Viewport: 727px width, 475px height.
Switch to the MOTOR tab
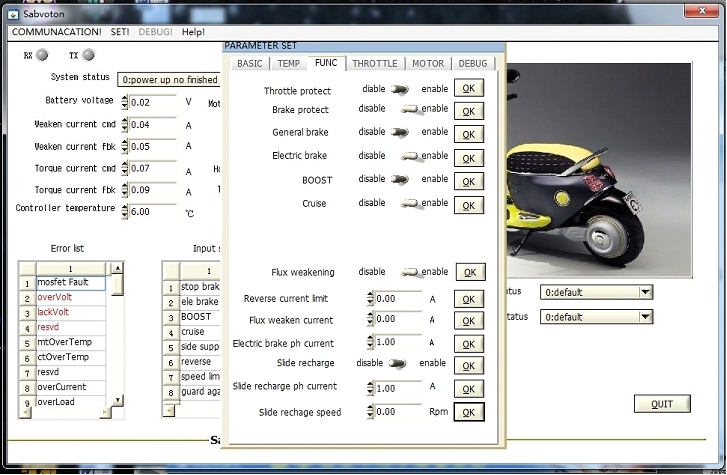(x=428, y=63)
